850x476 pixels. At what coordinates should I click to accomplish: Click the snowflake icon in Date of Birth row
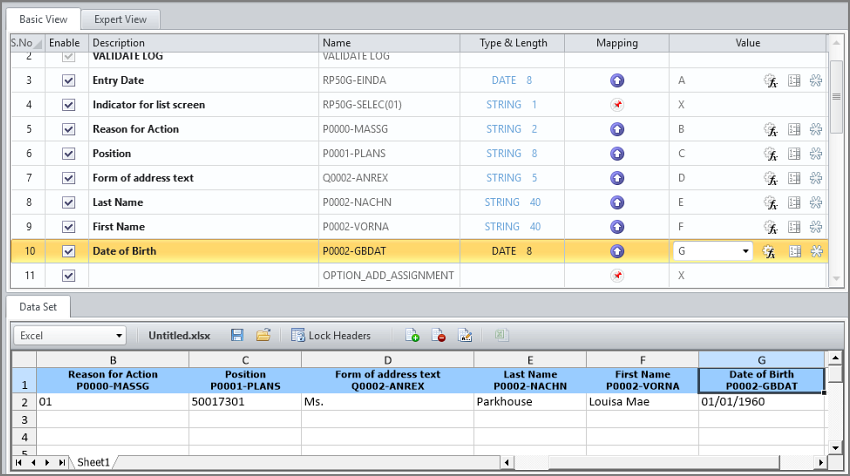[816, 251]
